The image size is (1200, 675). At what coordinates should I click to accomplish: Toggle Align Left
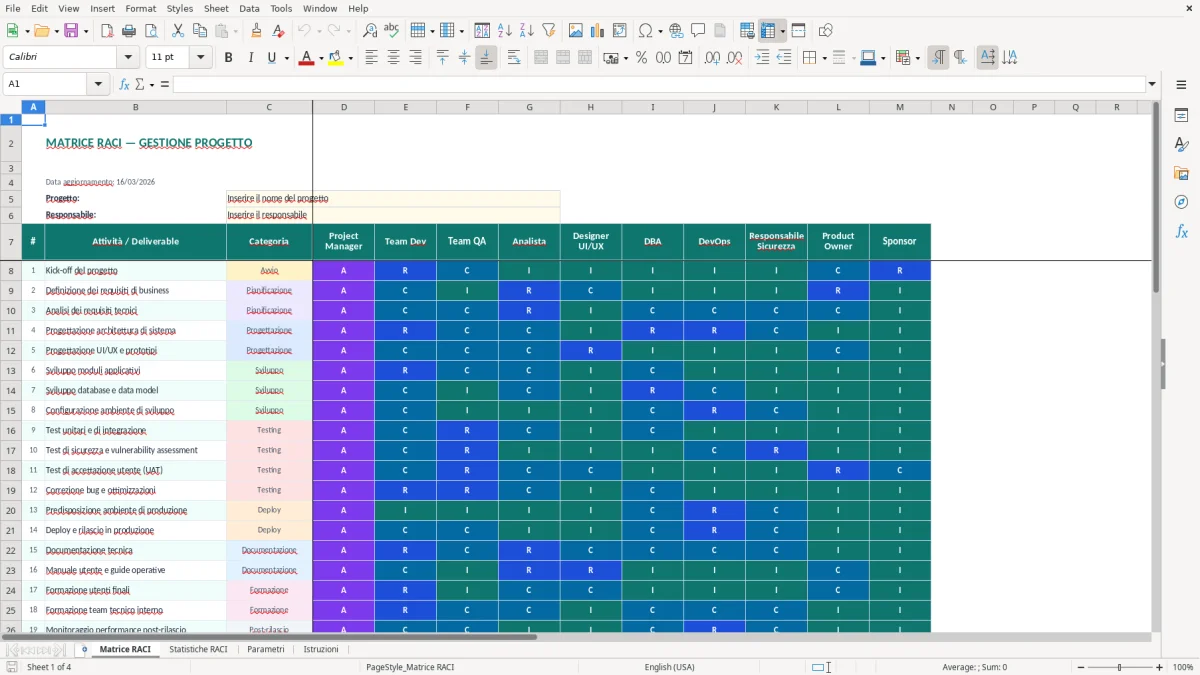coord(371,58)
